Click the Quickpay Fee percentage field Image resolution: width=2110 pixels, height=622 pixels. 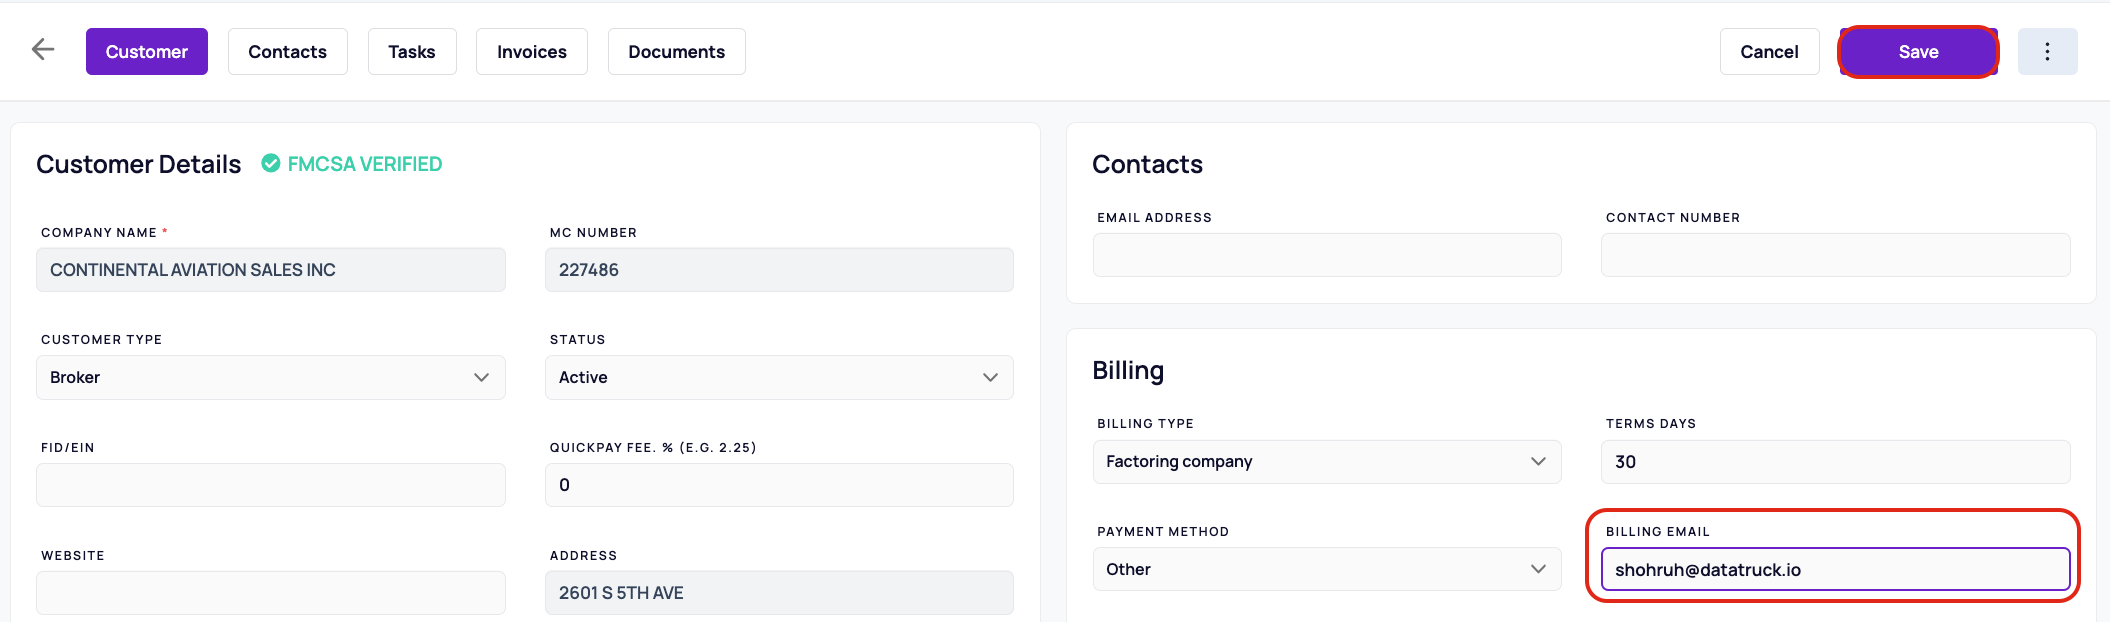point(779,485)
